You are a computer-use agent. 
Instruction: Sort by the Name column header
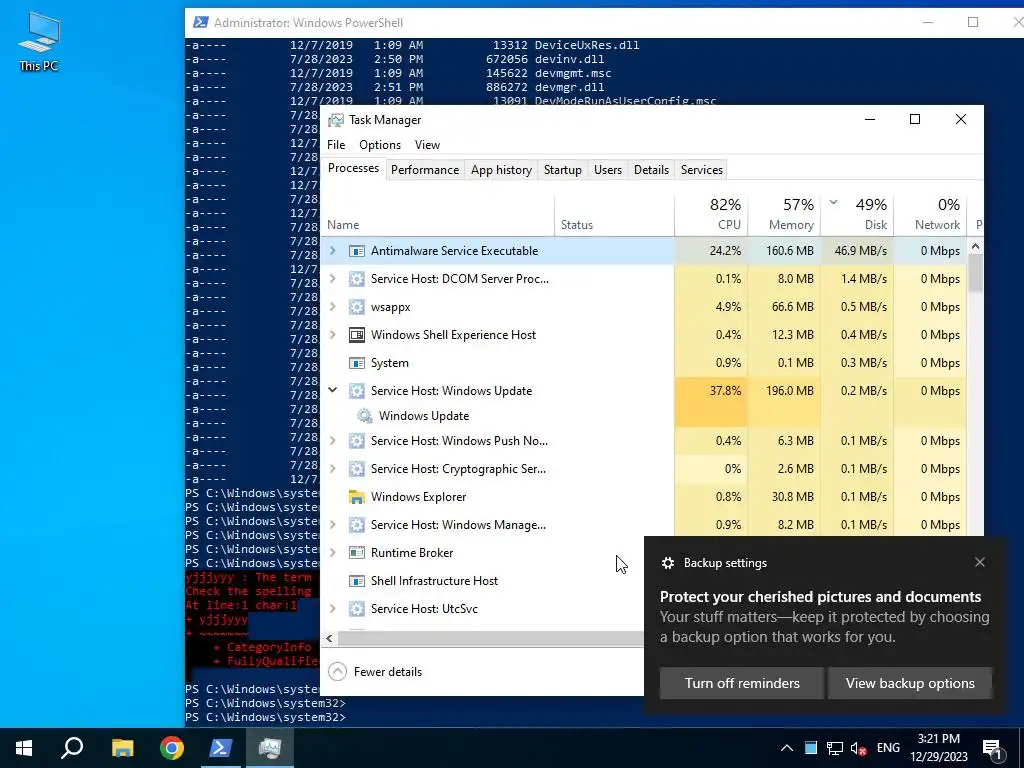438,214
